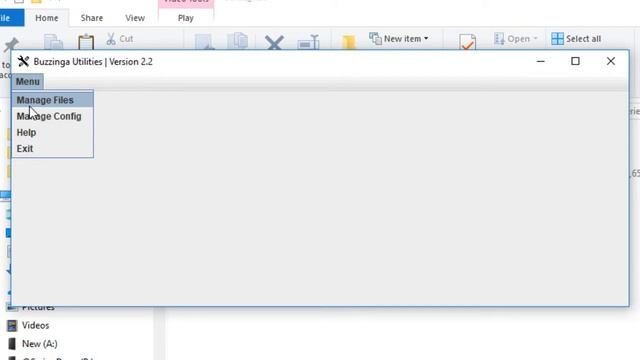Open the Menu in Buzzinga Utilities
Viewport: 640px width, 360px height.
27,82
